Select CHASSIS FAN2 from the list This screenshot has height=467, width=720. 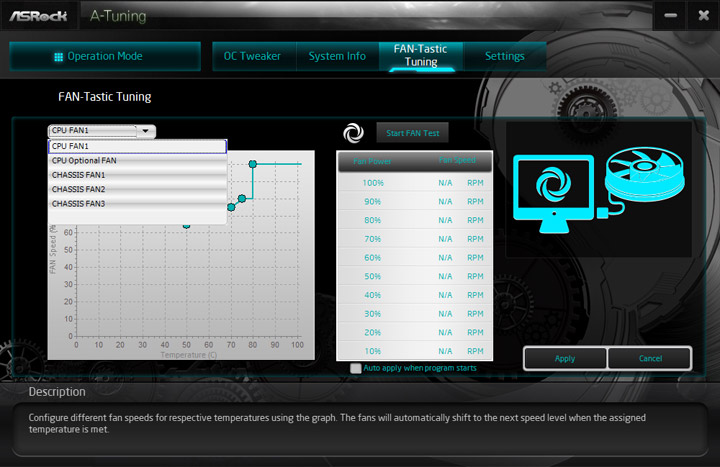137,189
